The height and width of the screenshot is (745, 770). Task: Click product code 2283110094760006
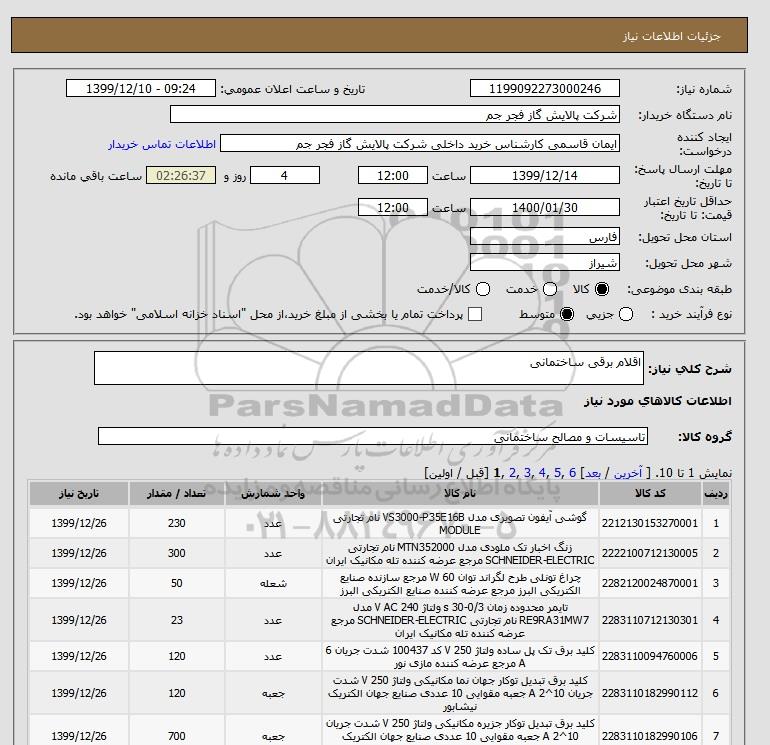pyautogui.click(x=650, y=656)
